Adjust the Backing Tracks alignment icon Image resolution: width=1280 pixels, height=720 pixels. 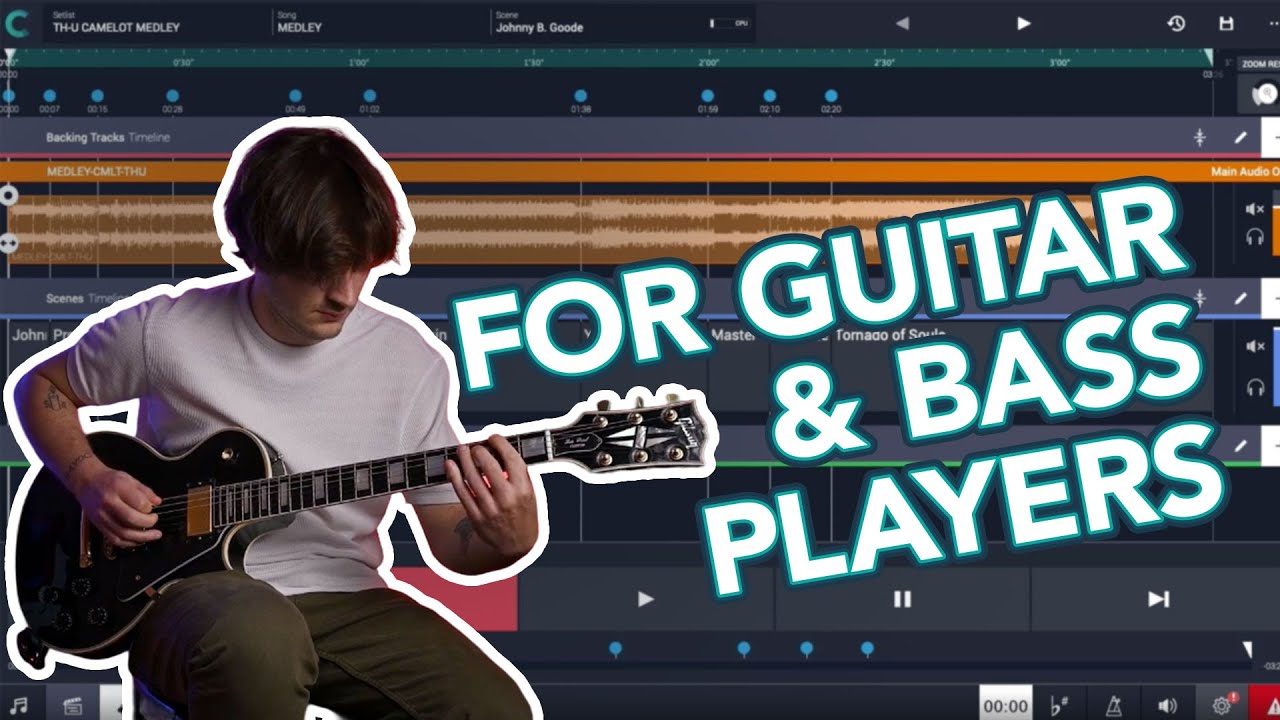[1200, 137]
